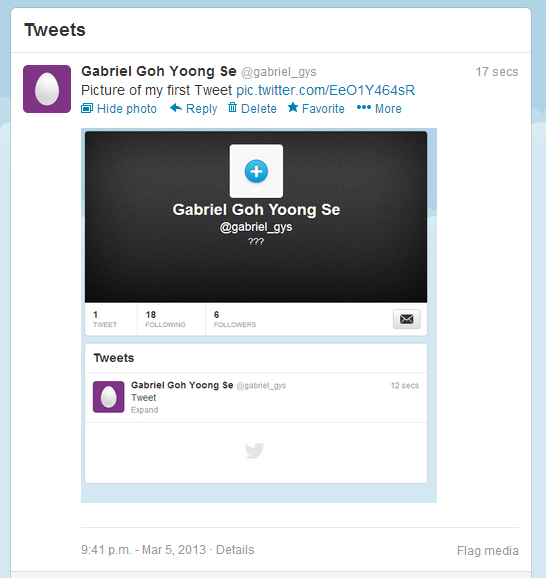546x578 pixels.
Task: Click the white @gabriel_gys handle on the dark profile header
Action: pyautogui.click(x=256, y=227)
